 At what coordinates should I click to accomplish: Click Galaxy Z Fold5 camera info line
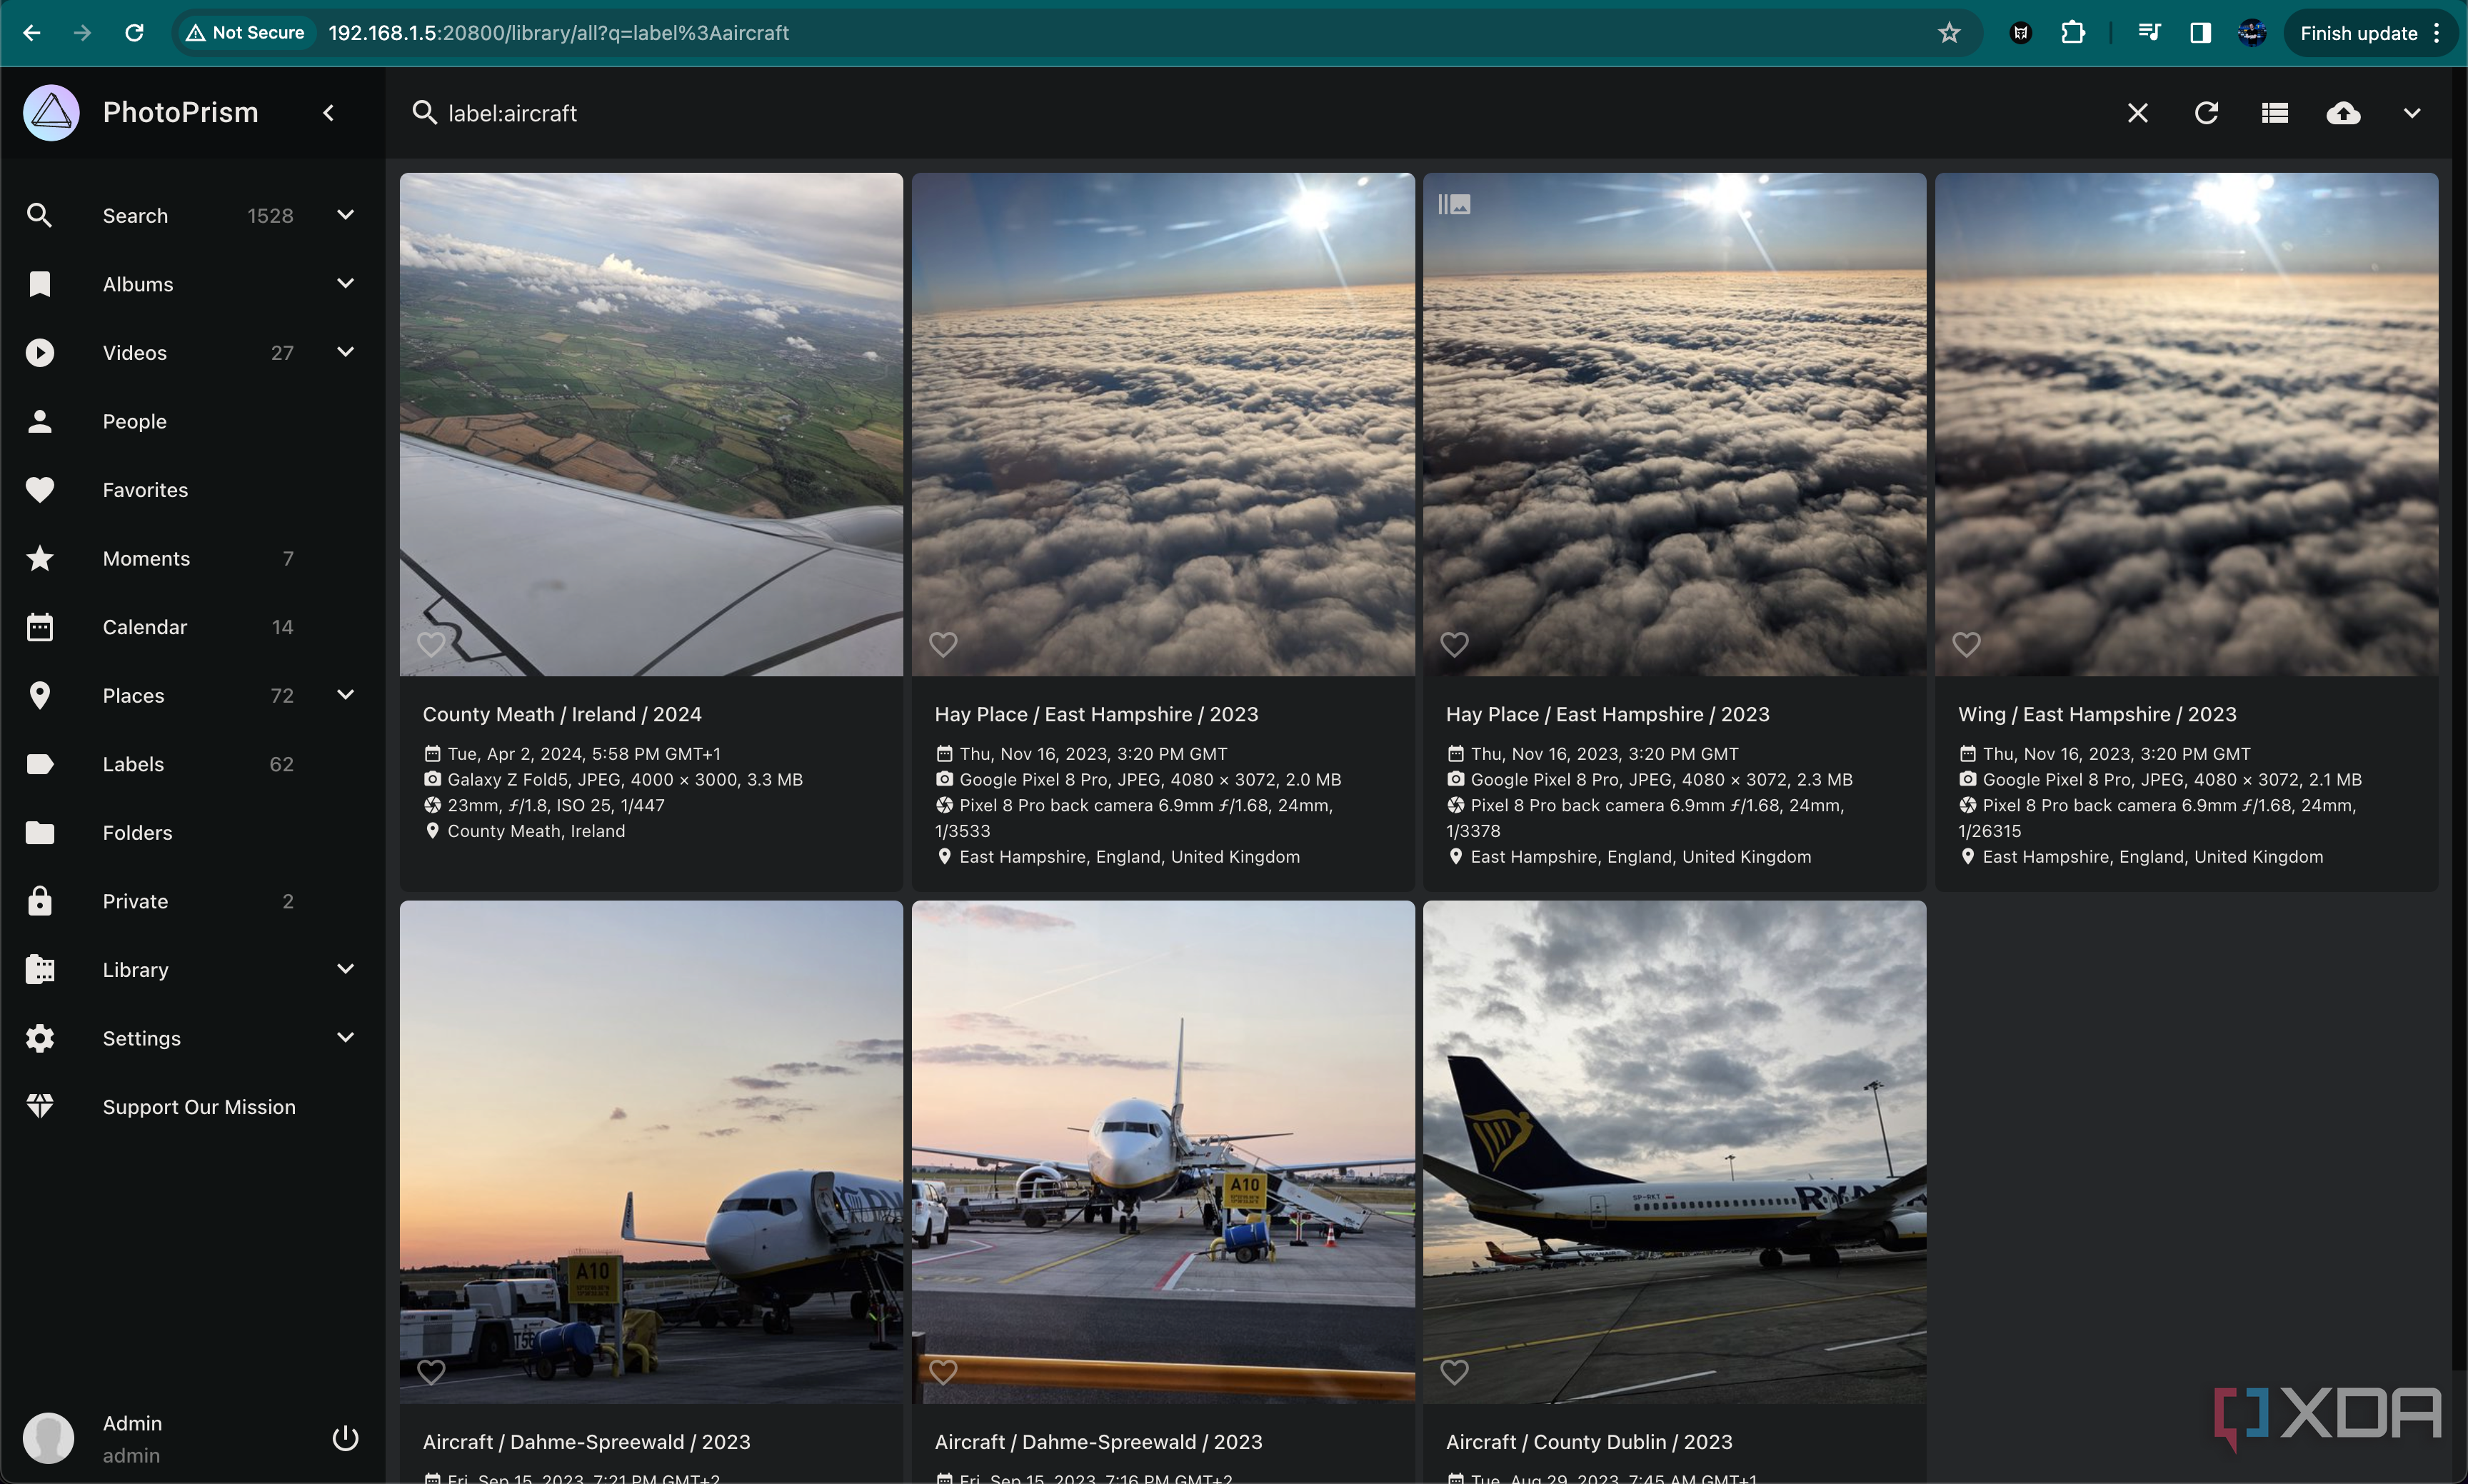[x=625, y=779]
